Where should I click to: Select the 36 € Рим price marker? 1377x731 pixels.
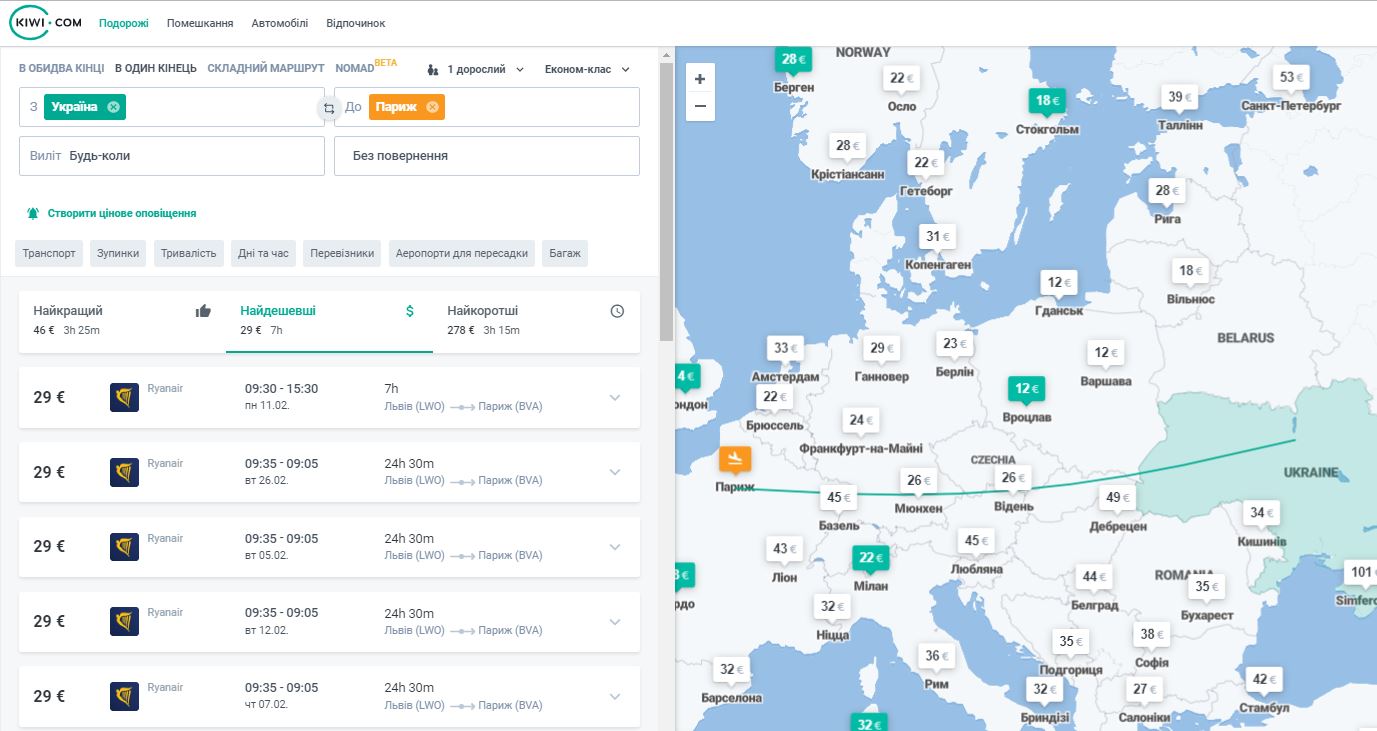[x=936, y=657]
